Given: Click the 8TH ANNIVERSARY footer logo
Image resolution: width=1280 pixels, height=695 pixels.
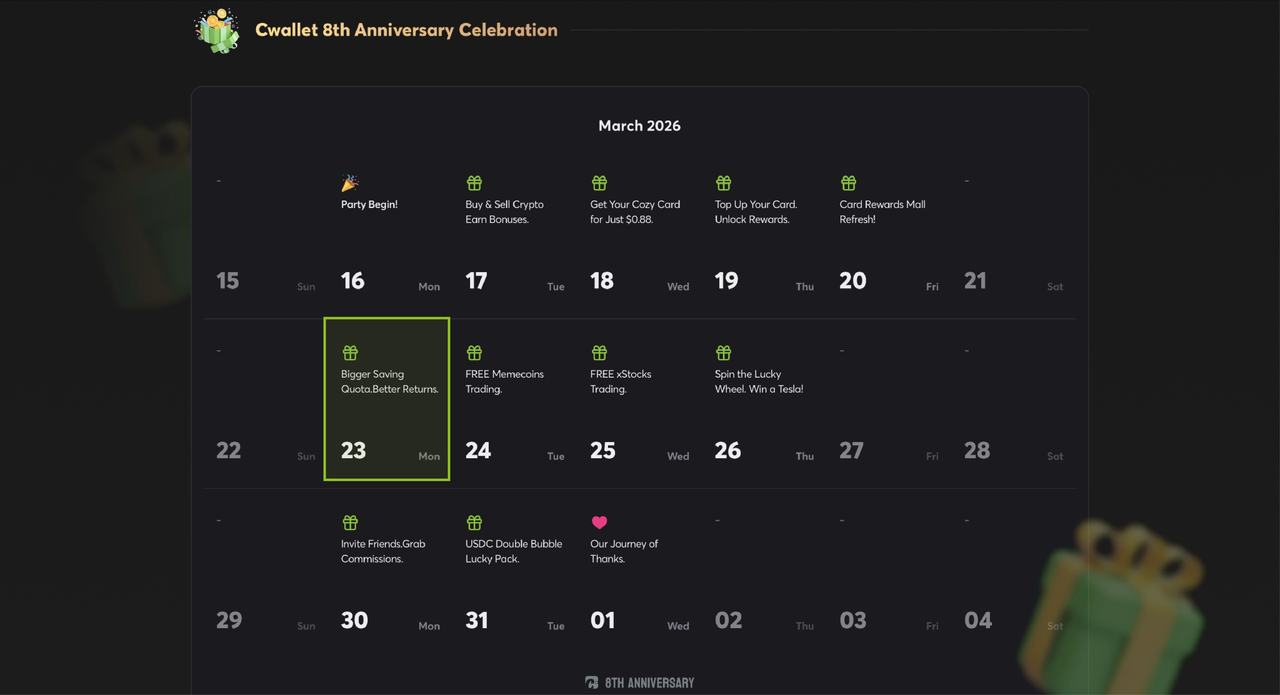Looking at the screenshot, I should pos(640,683).
